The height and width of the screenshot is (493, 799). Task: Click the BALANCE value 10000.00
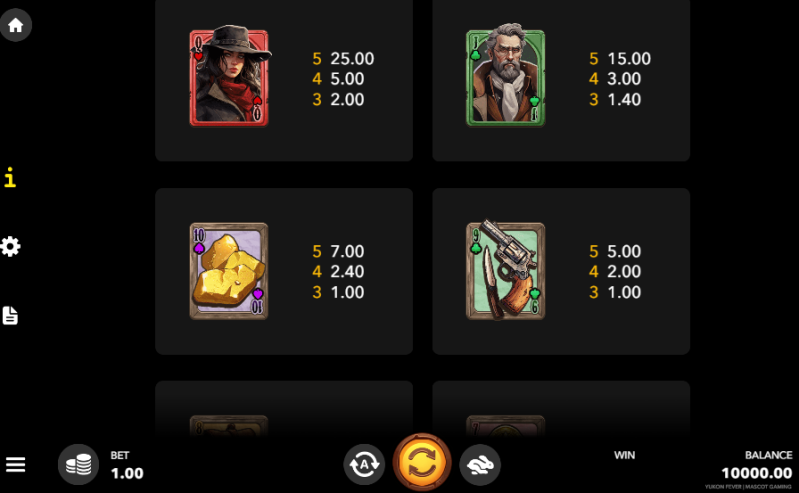pos(757,474)
